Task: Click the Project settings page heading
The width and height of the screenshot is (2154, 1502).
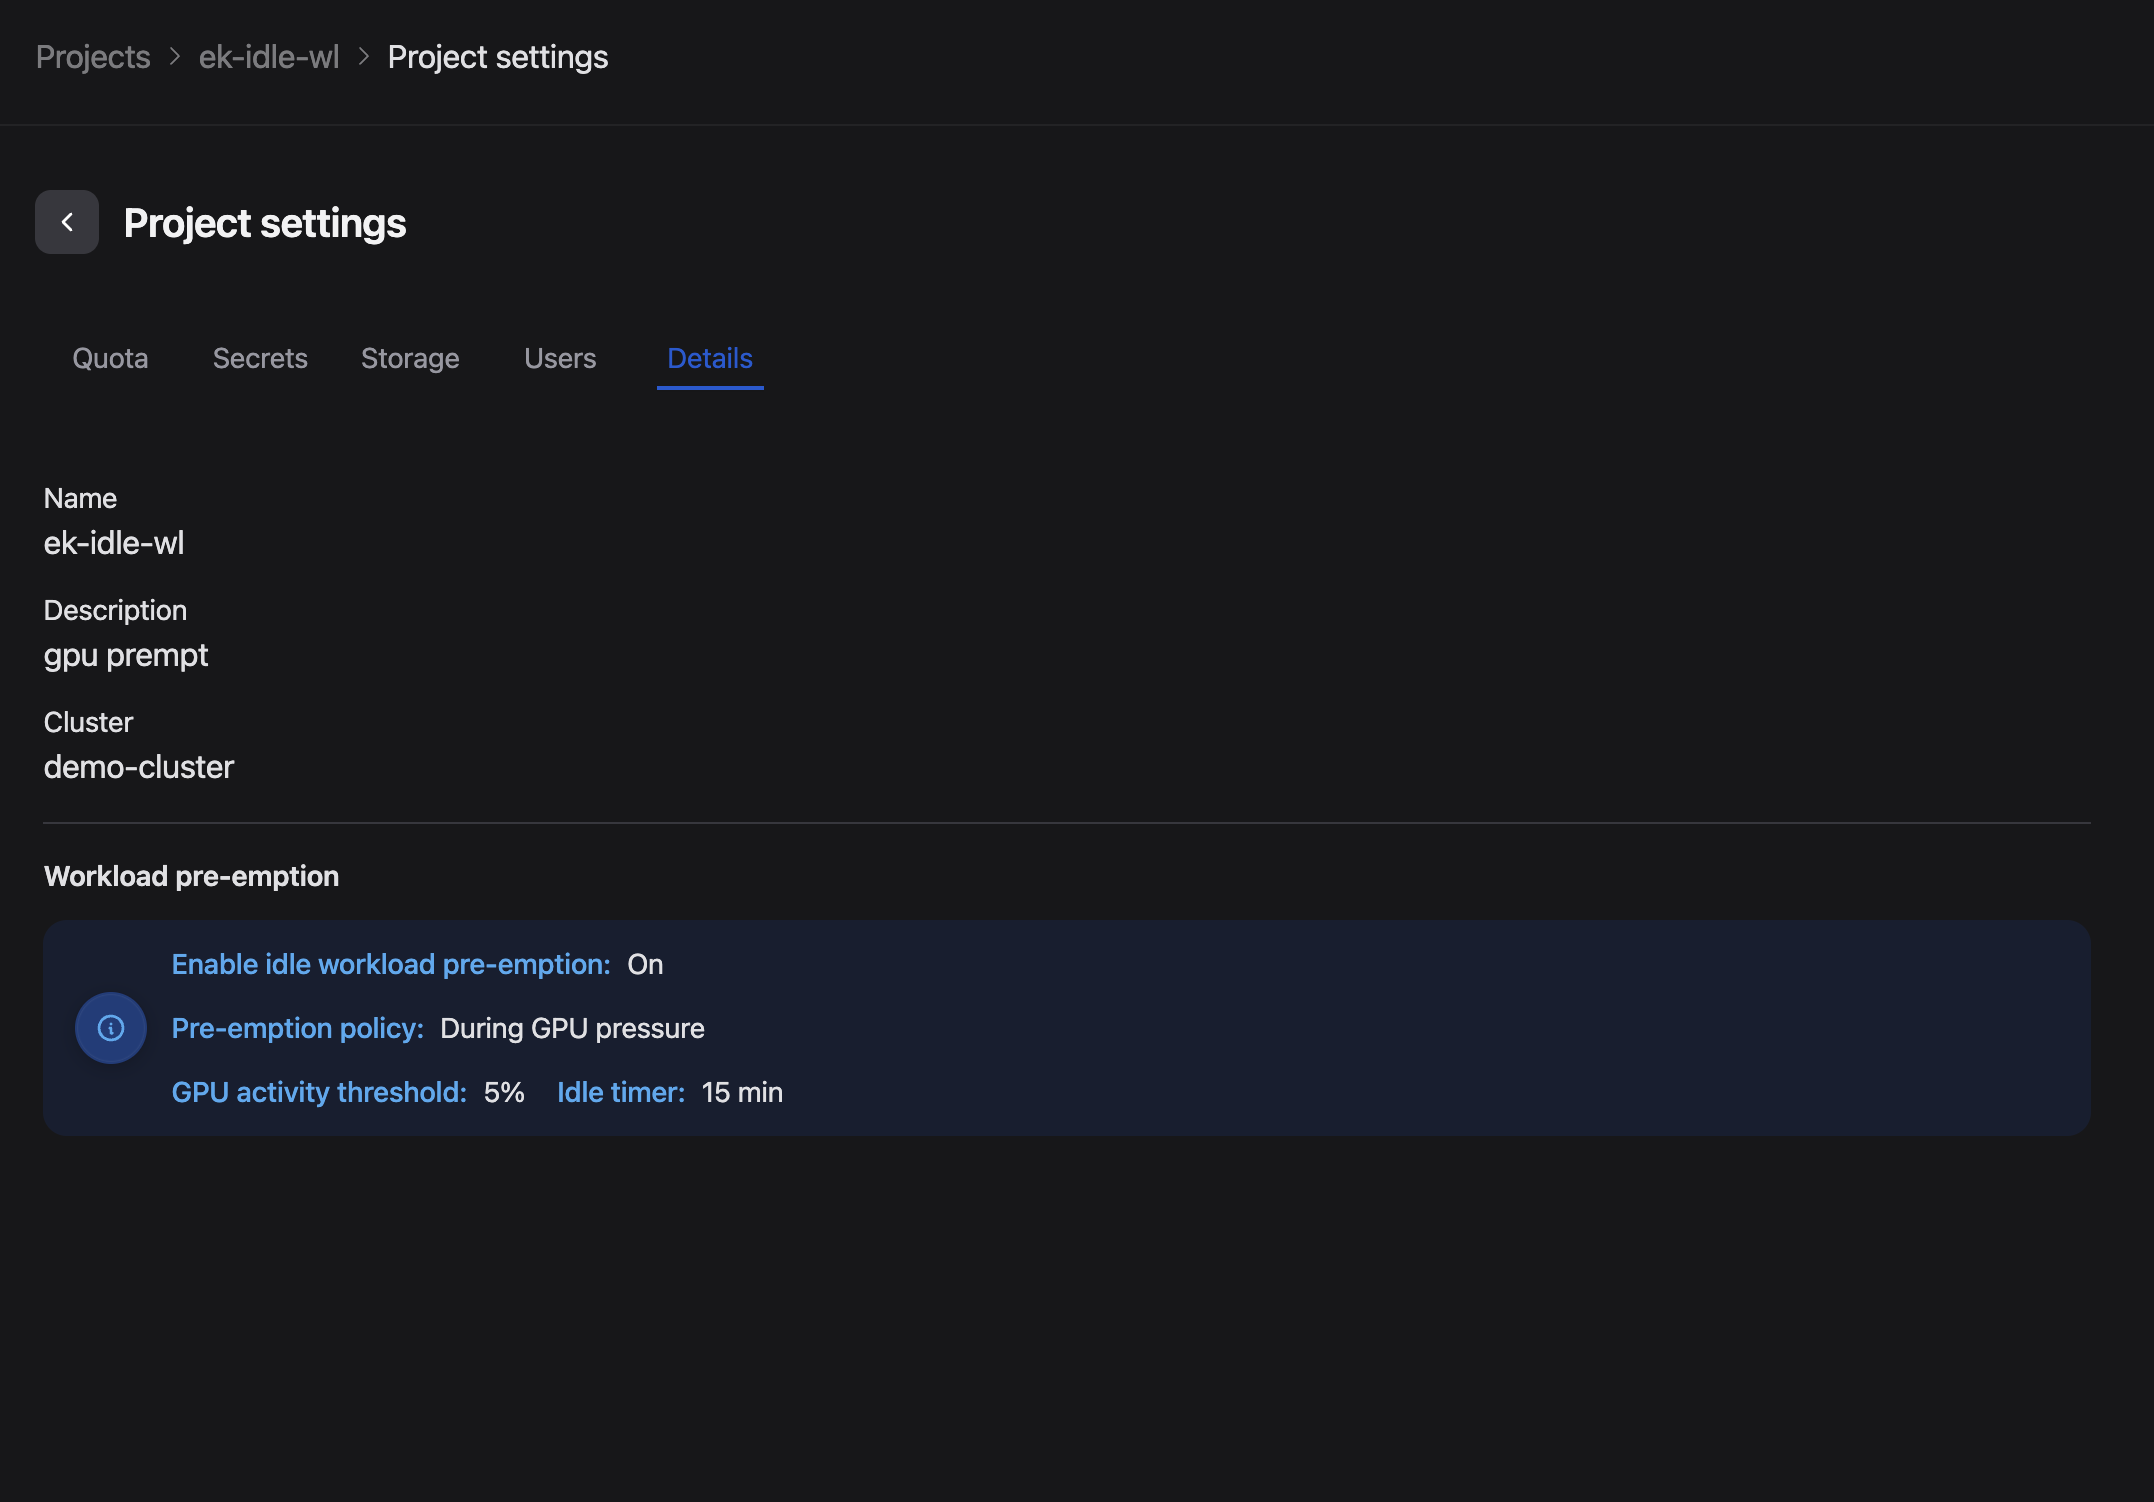Action: click(x=265, y=223)
